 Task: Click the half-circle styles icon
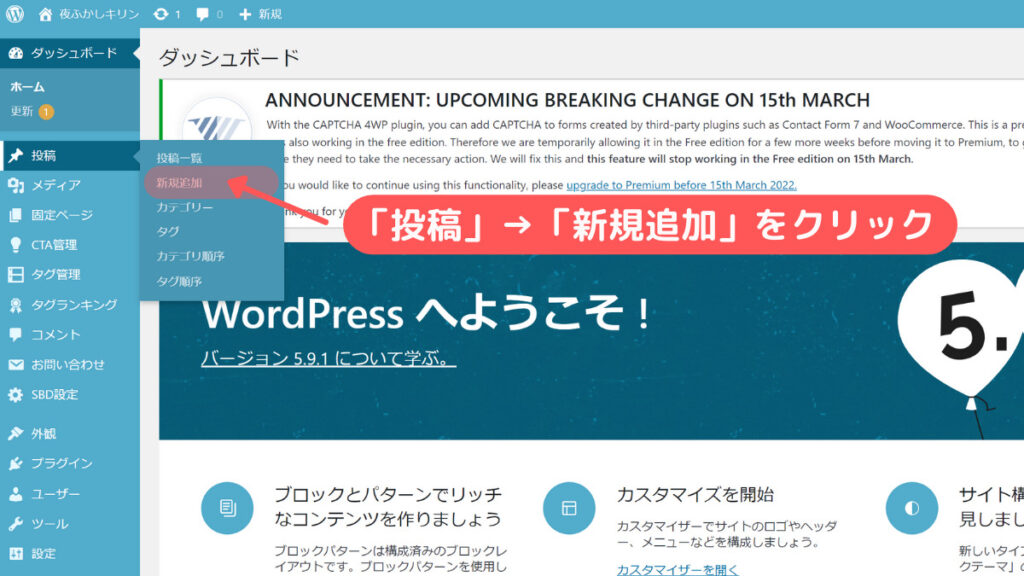pos(912,507)
